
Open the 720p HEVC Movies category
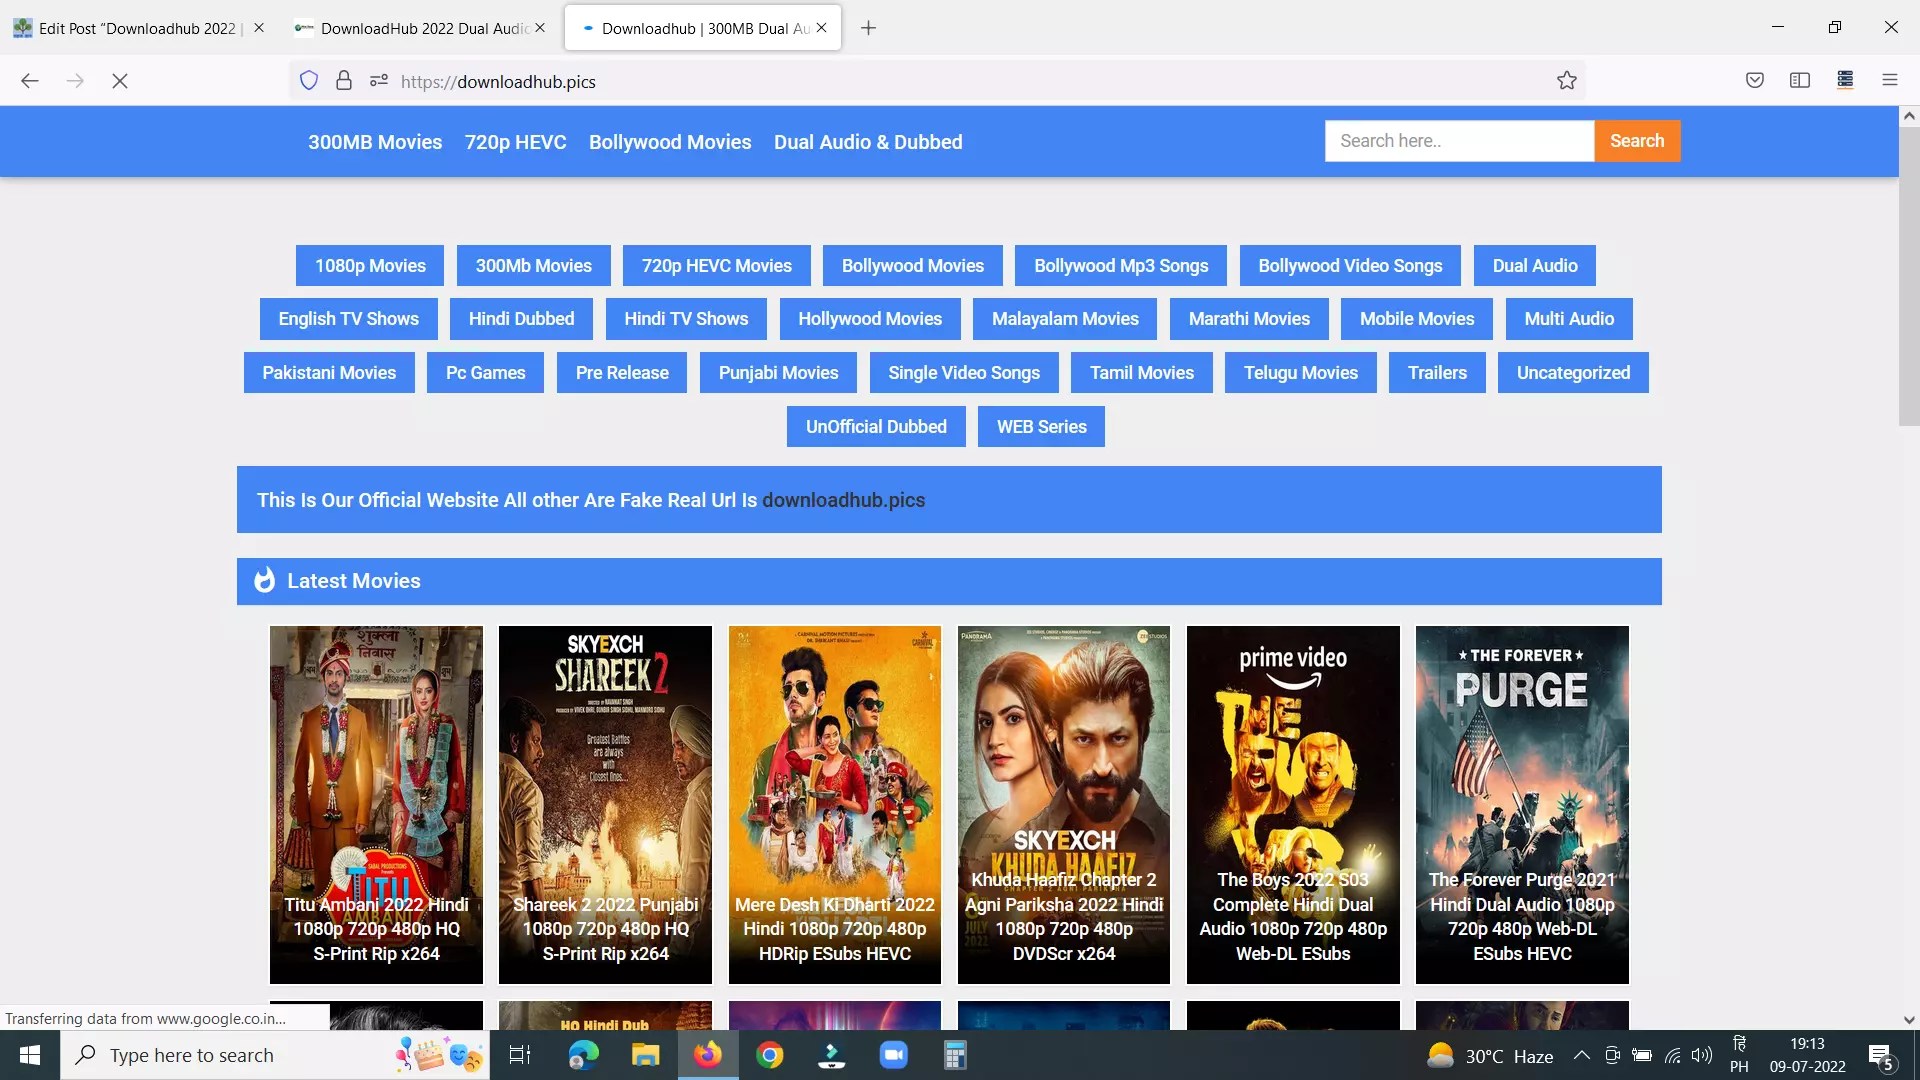pyautogui.click(x=716, y=266)
